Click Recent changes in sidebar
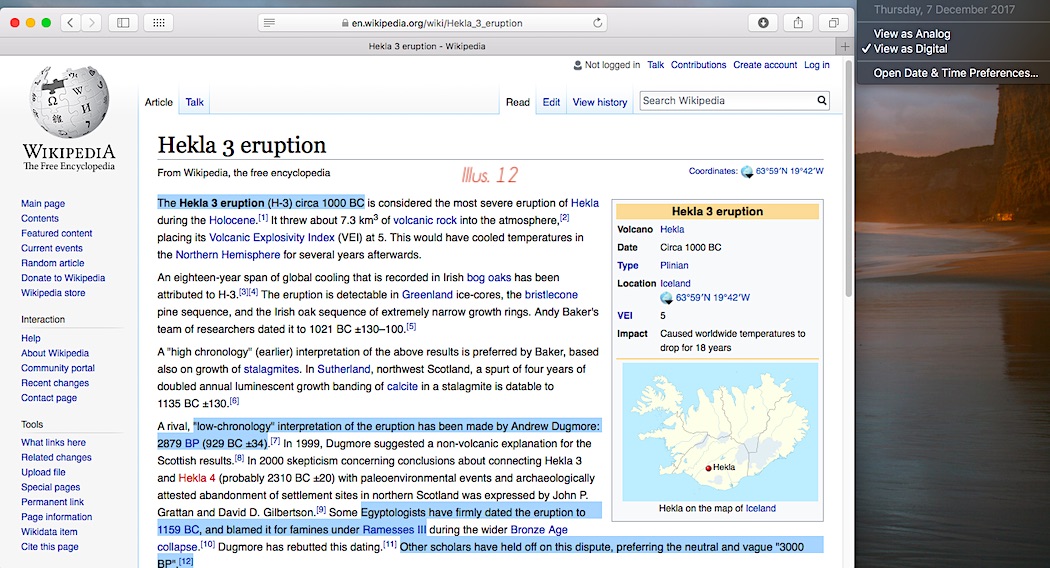 pyautogui.click(x=54, y=383)
